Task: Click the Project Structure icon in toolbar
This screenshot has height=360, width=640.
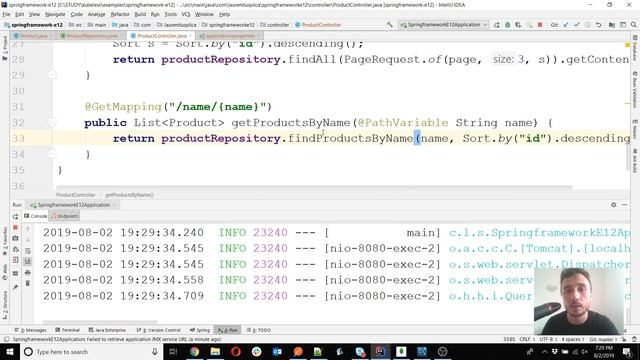Action: pyautogui.click(x=612, y=25)
